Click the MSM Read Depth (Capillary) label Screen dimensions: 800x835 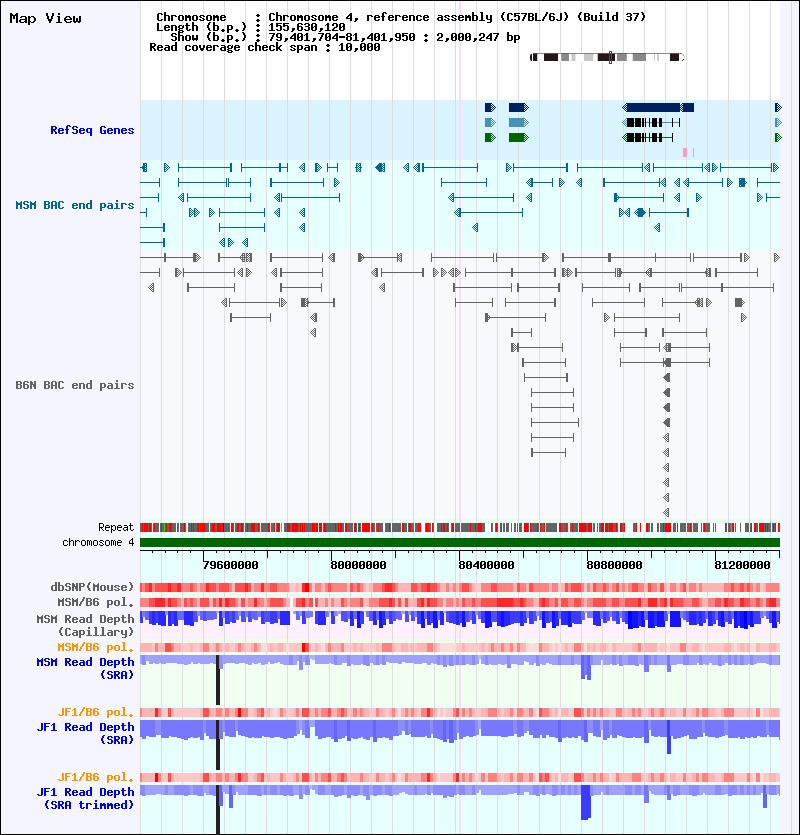coord(85,625)
